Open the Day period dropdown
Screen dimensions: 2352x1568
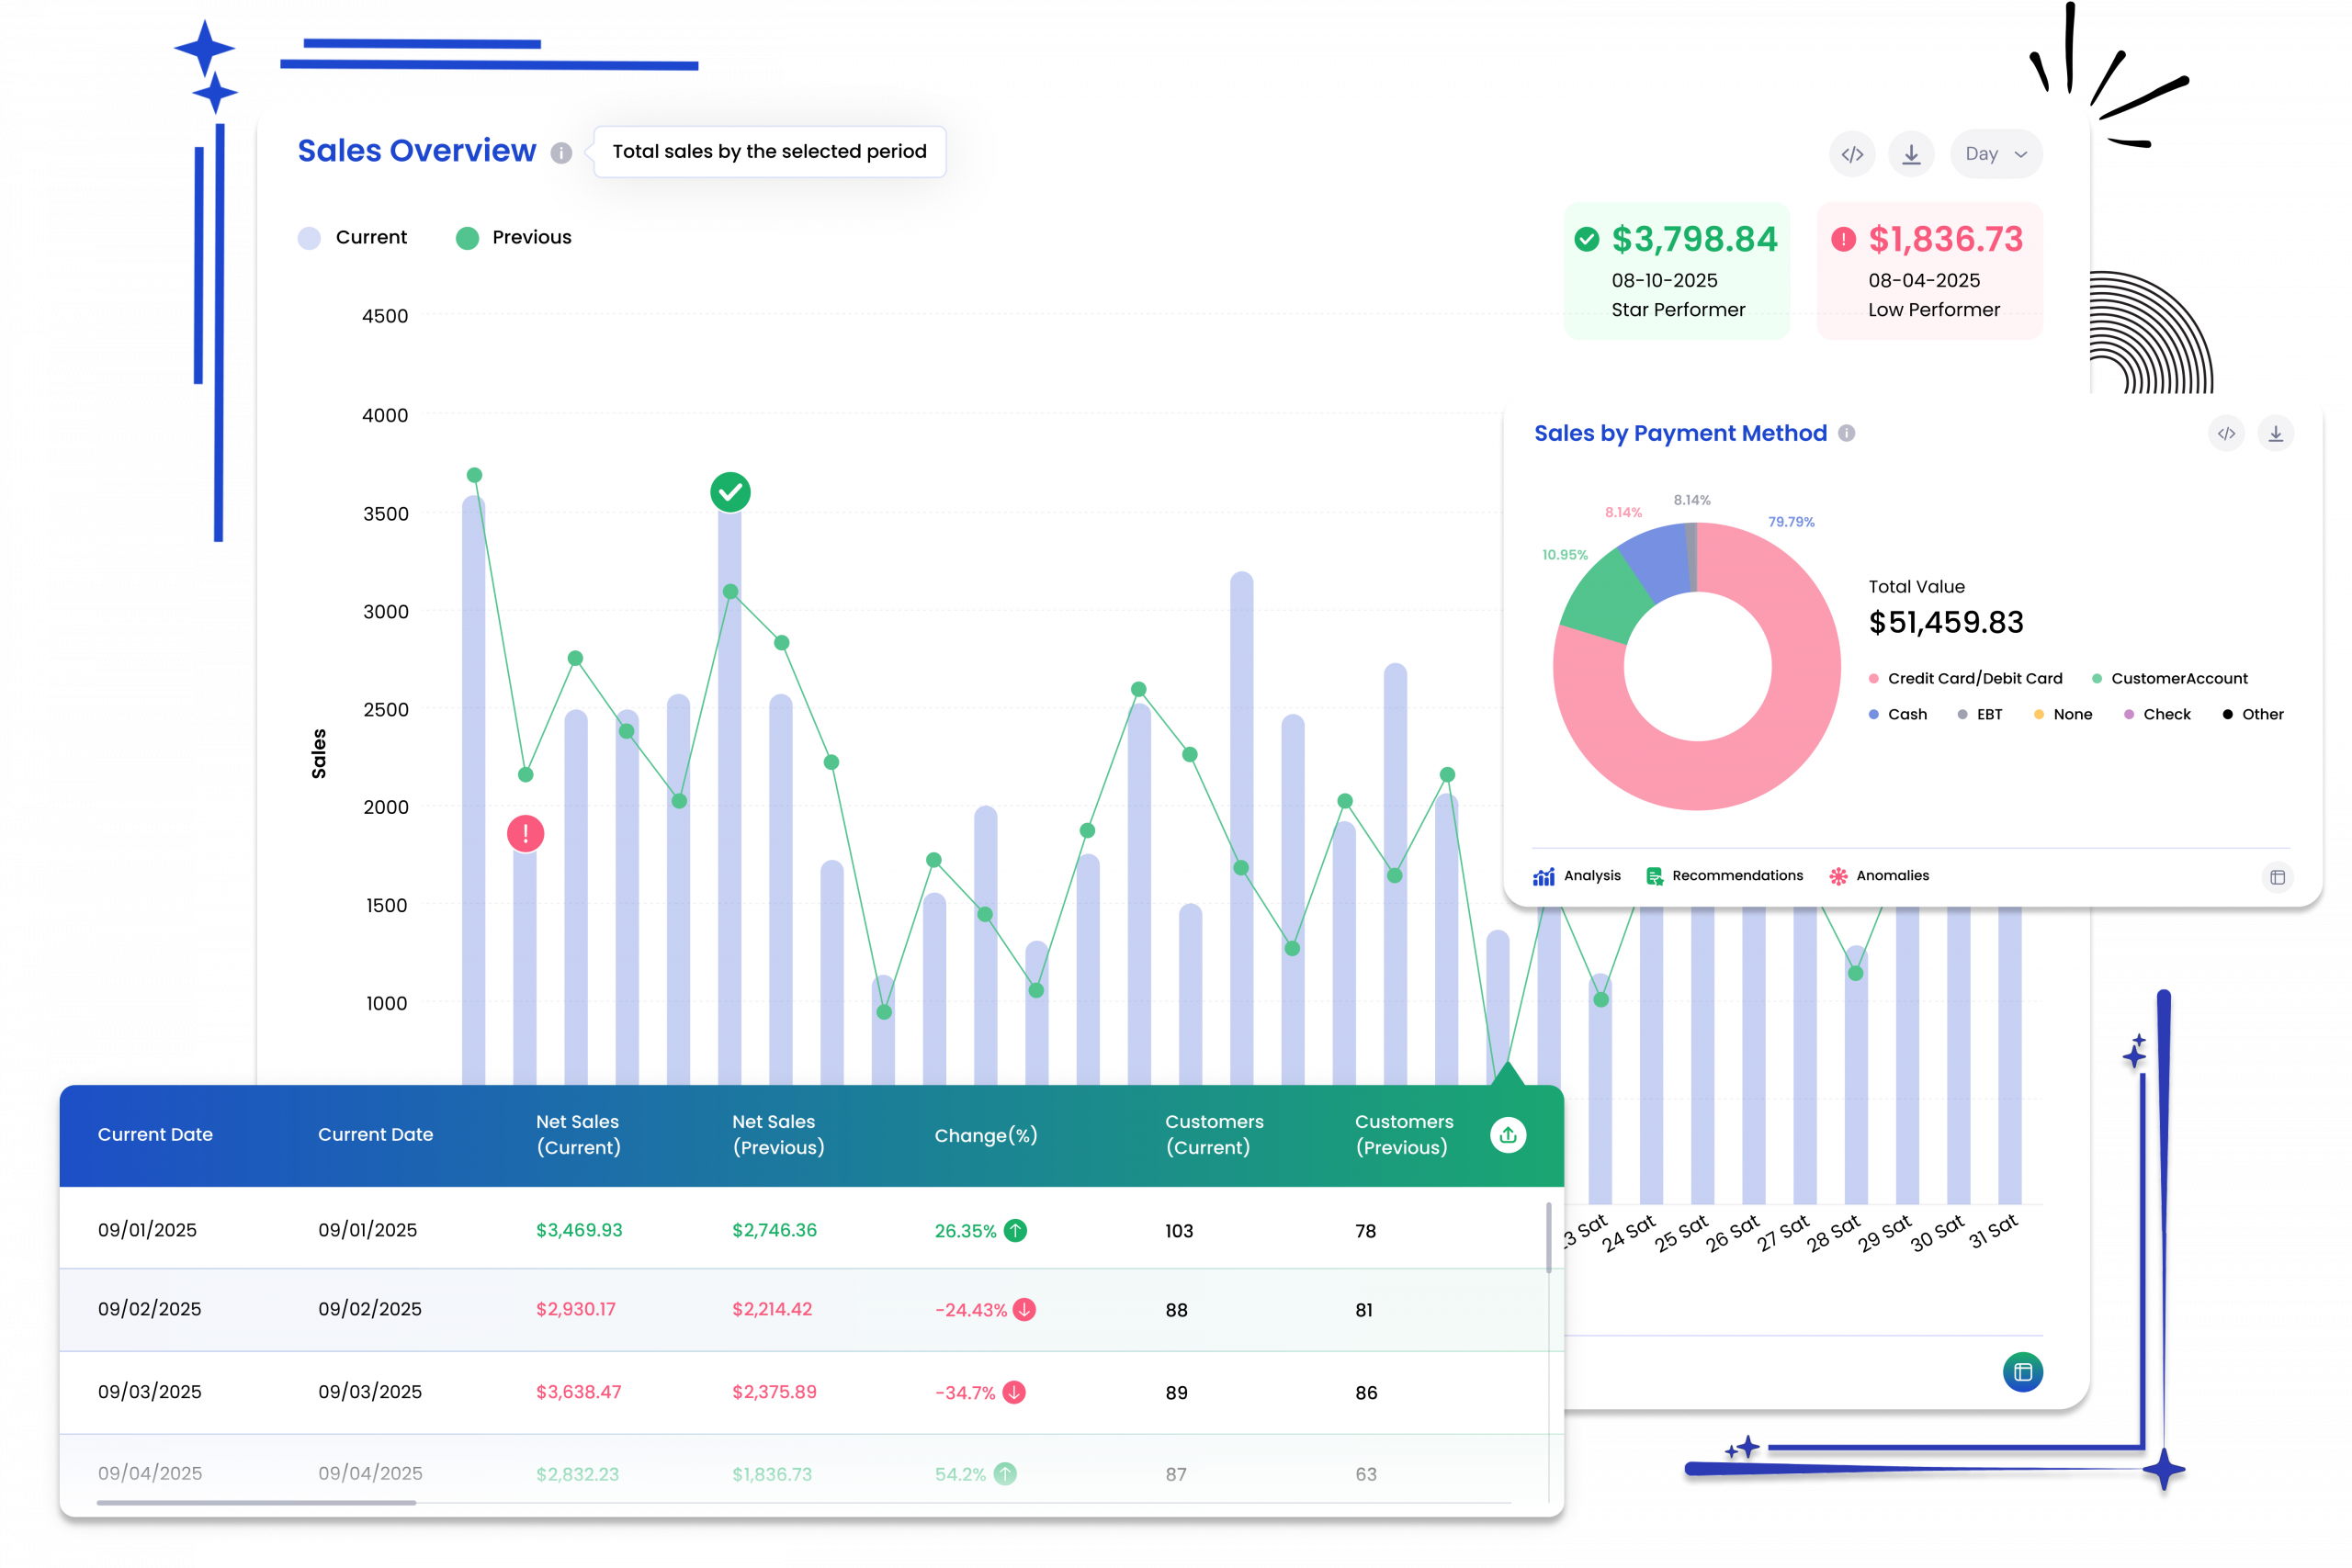tap(1995, 153)
